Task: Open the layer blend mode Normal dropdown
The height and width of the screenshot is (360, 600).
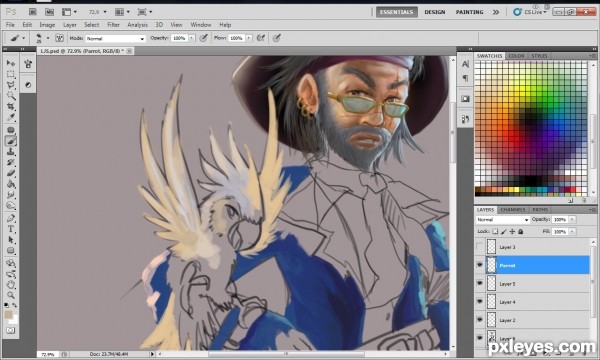Action: tap(503, 220)
